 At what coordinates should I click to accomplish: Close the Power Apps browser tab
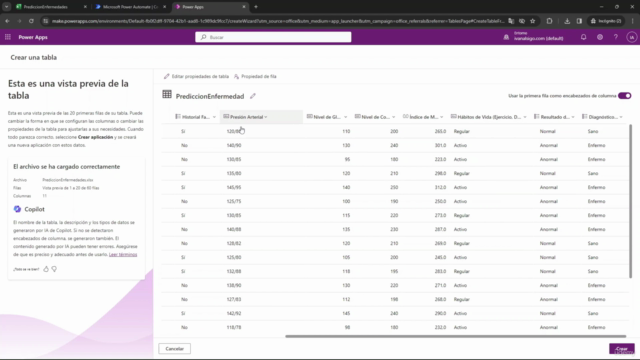pyautogui.click(x=244, y=7)
